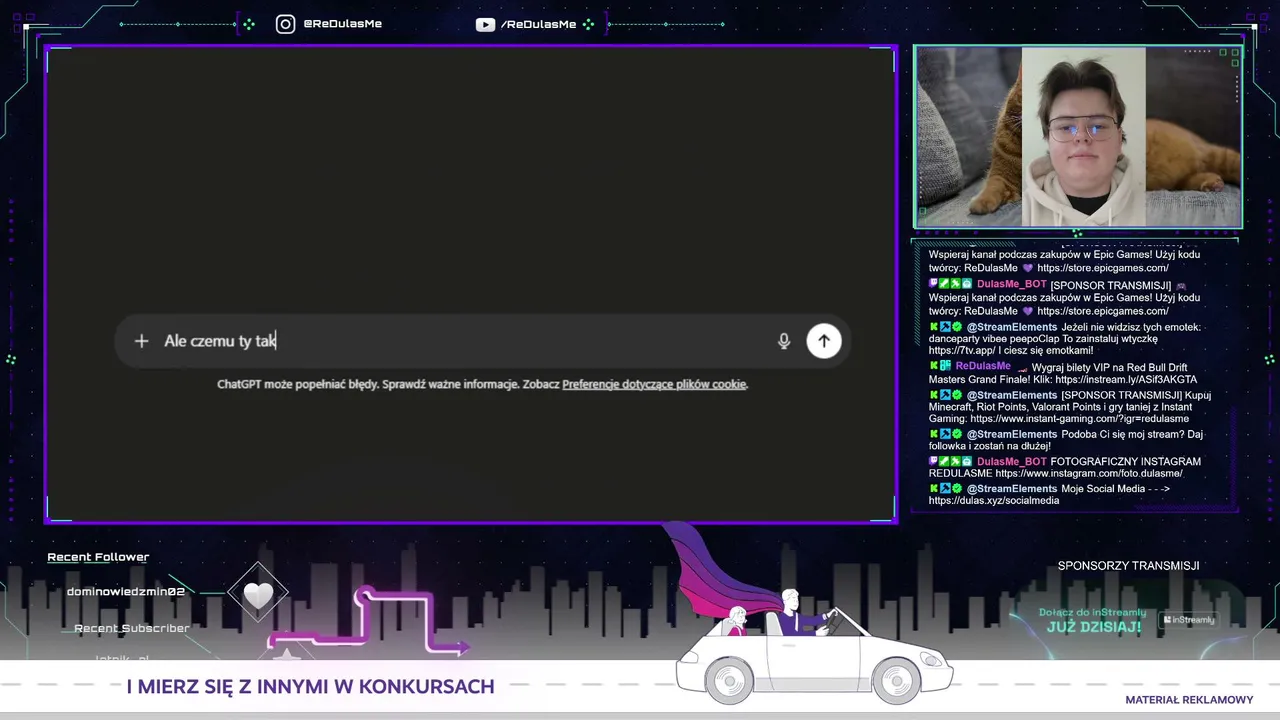Image resolution: width=1280 pixels, height=720 pixels.
Task: Click @StreamElements name beside "Jeżeli nie widzisz"
Action: click(x=1012, y=327)
